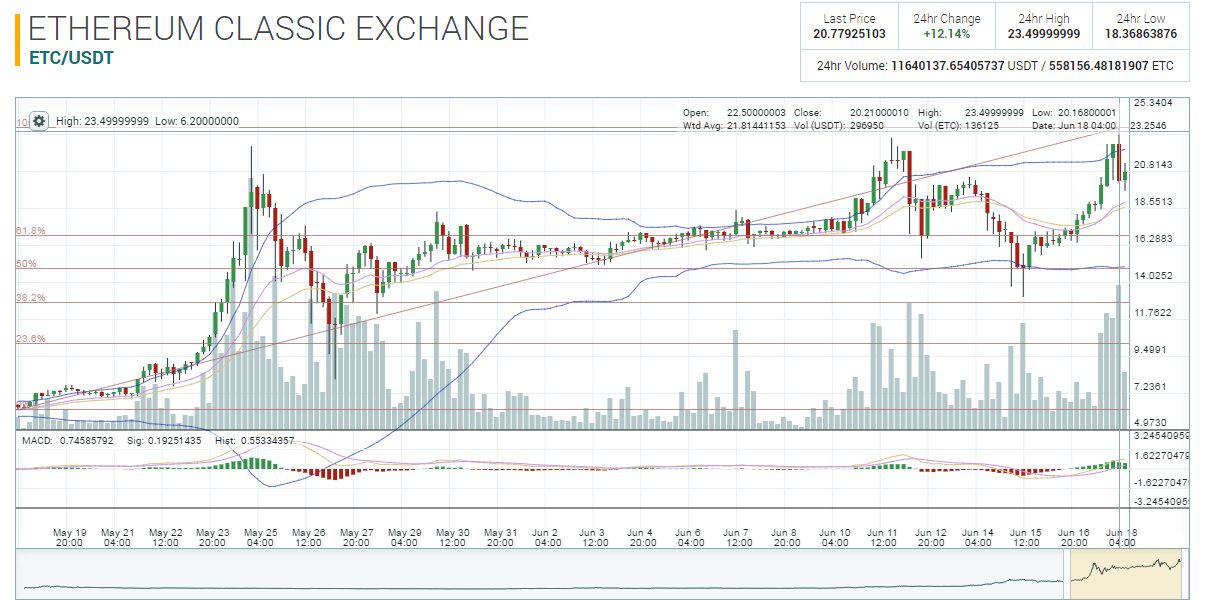Click the Jun 11 12:00 time axis label
Screen dimensions: 1207x600
[x=883, y=537]
